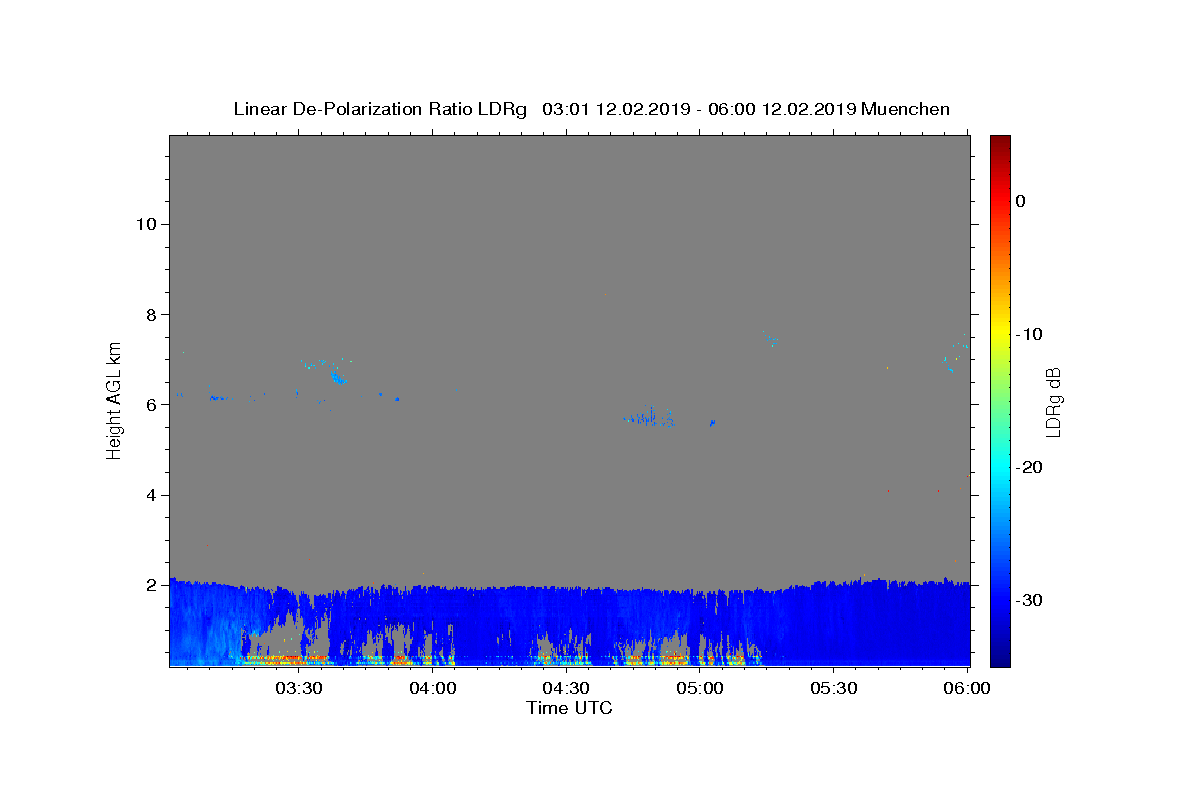1200x800 pixels.
Task: Click the '04:00' time tick label
Action: (432, 688)
